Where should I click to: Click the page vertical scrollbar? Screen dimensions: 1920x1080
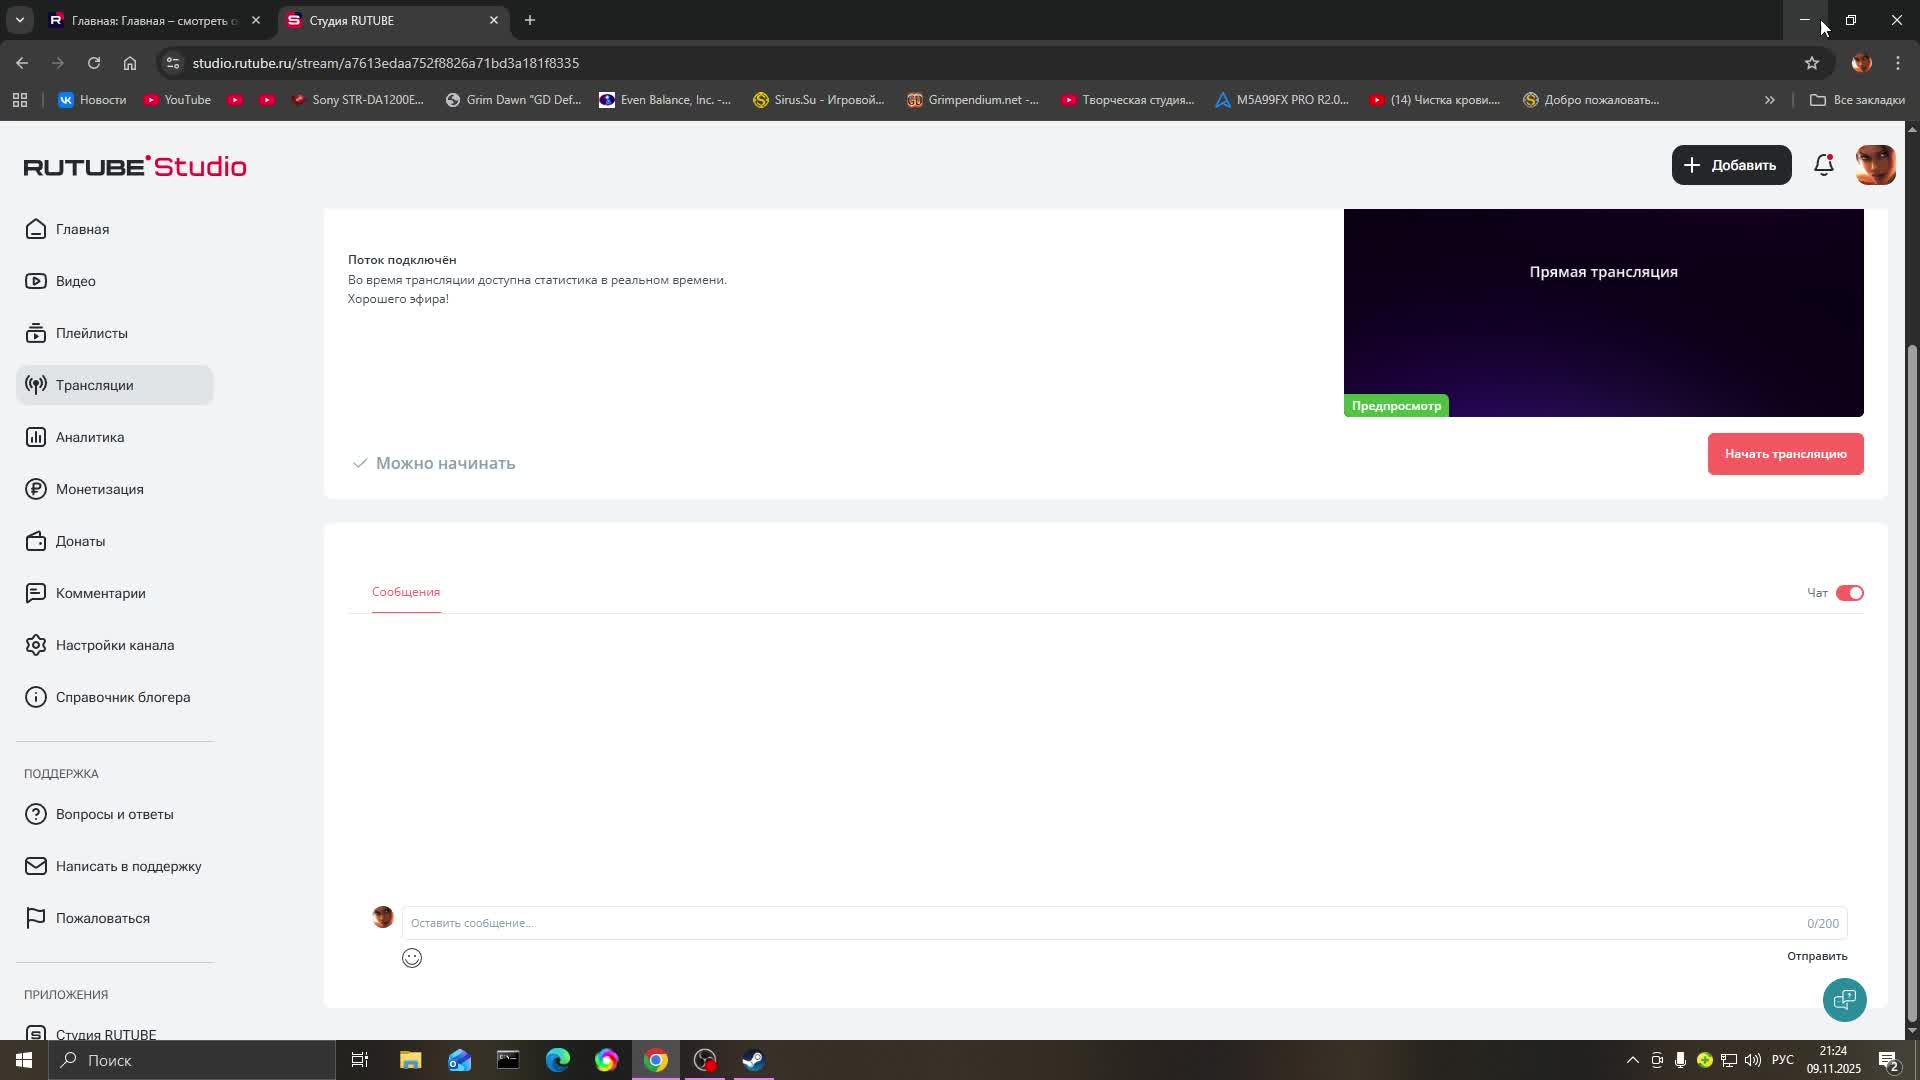pos(1912,680)
